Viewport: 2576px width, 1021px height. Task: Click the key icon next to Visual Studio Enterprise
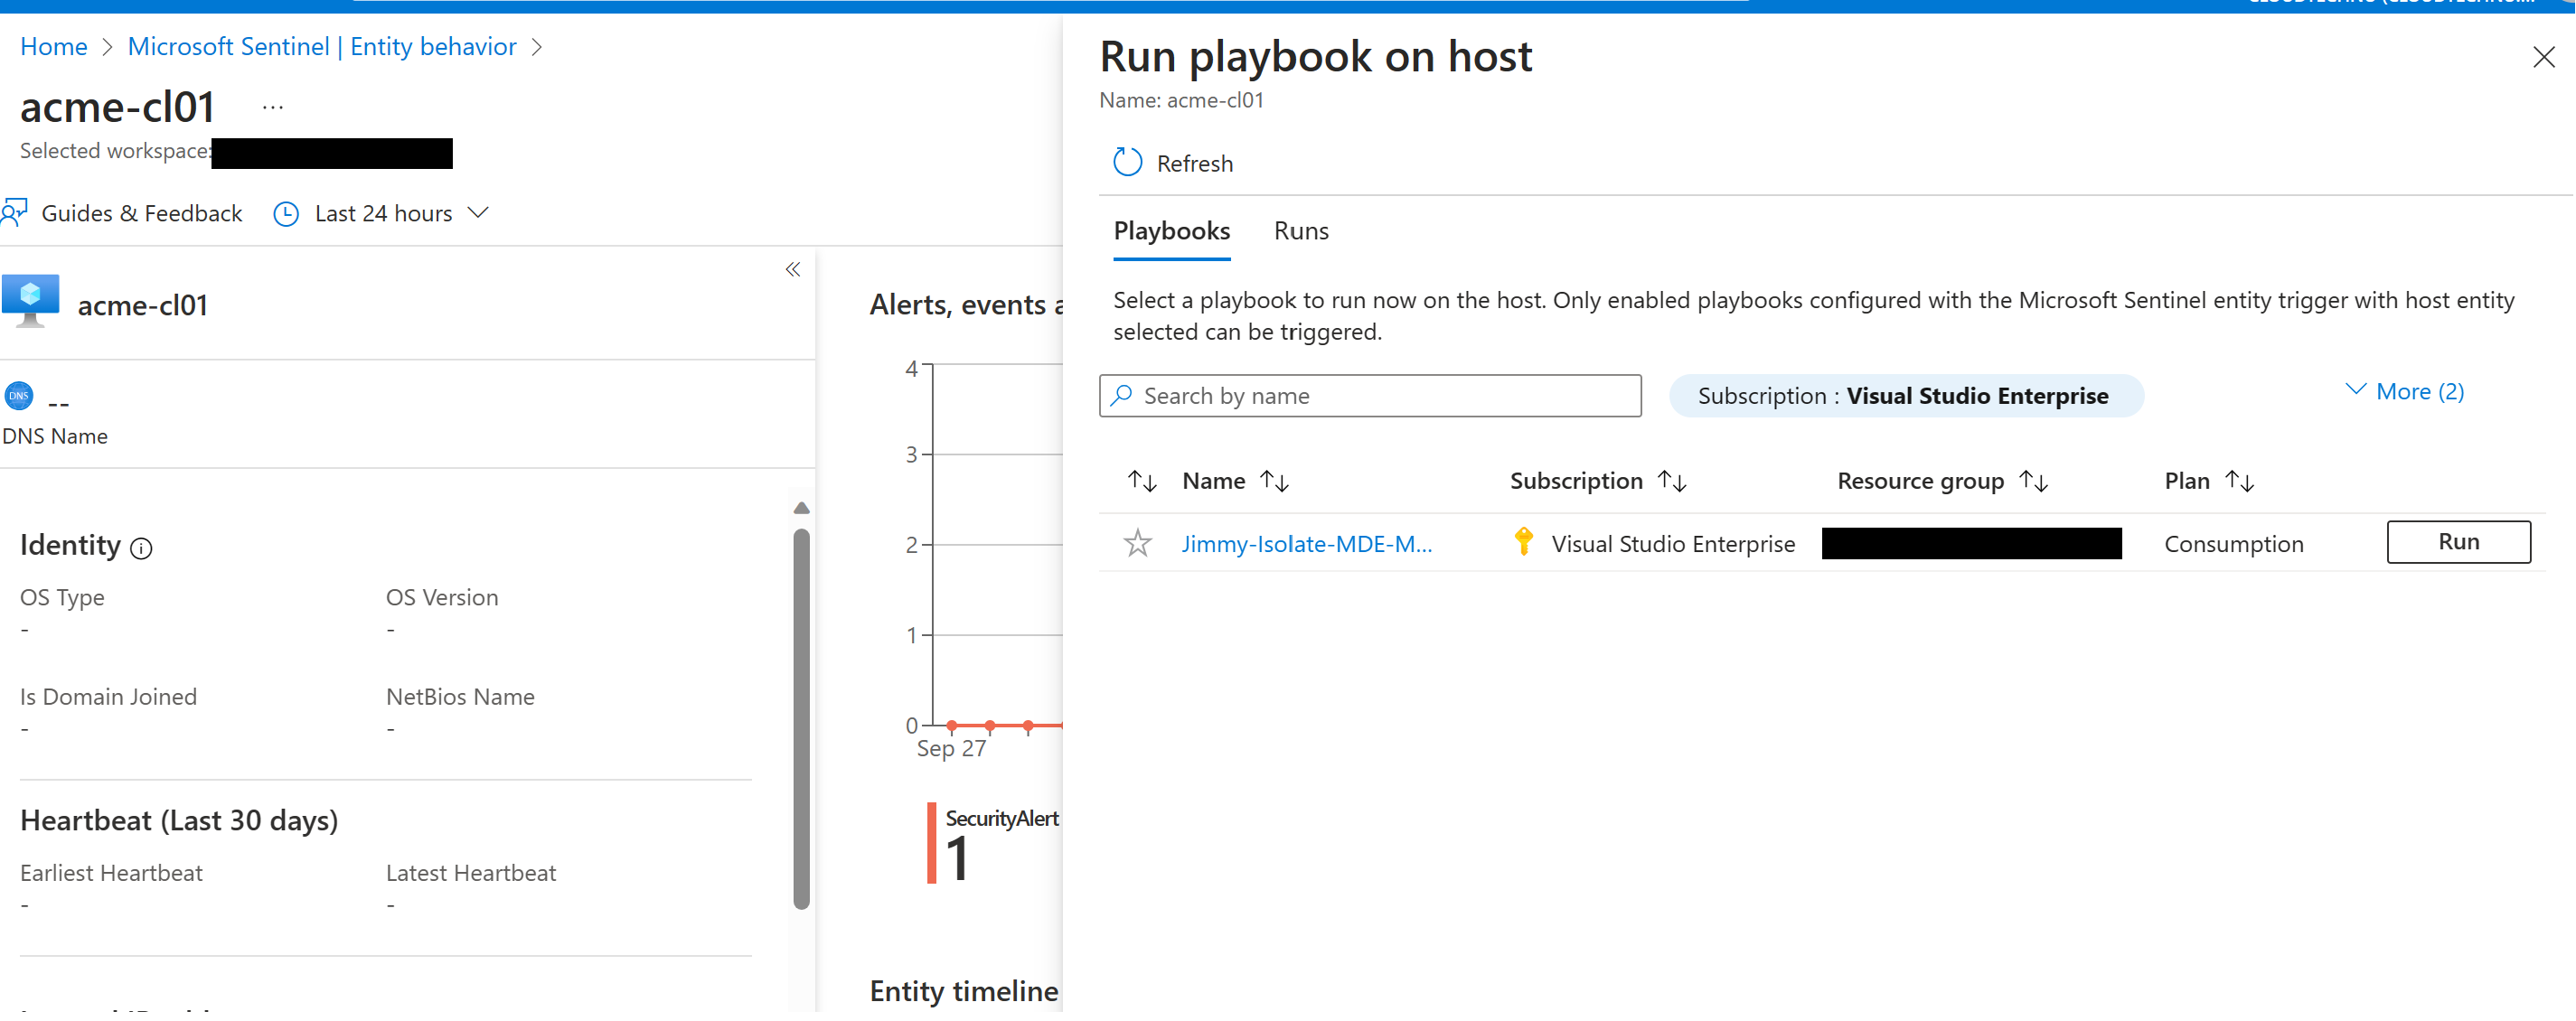(1523, 541)
